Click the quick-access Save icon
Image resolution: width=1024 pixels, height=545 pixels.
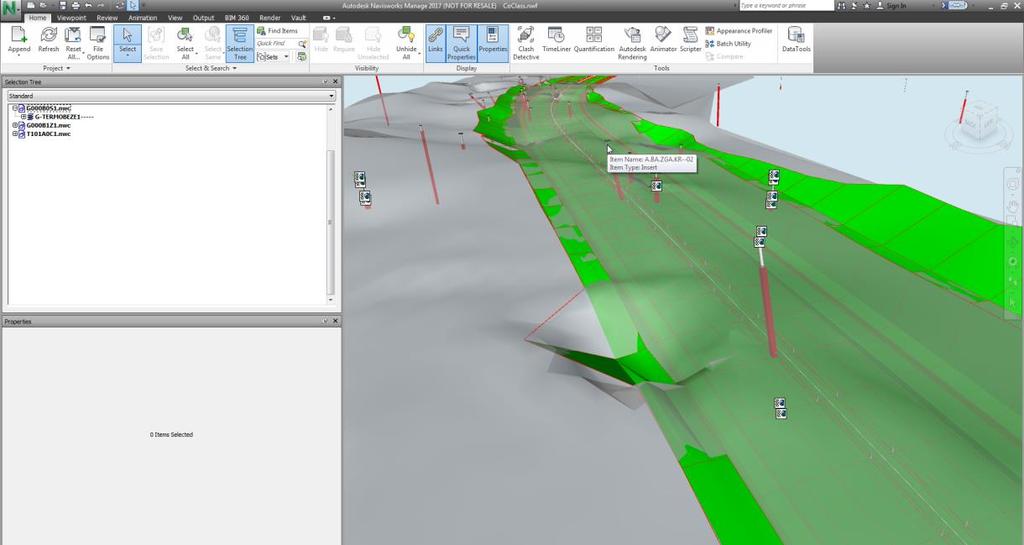pyautogui.click(x=63, y=5)
